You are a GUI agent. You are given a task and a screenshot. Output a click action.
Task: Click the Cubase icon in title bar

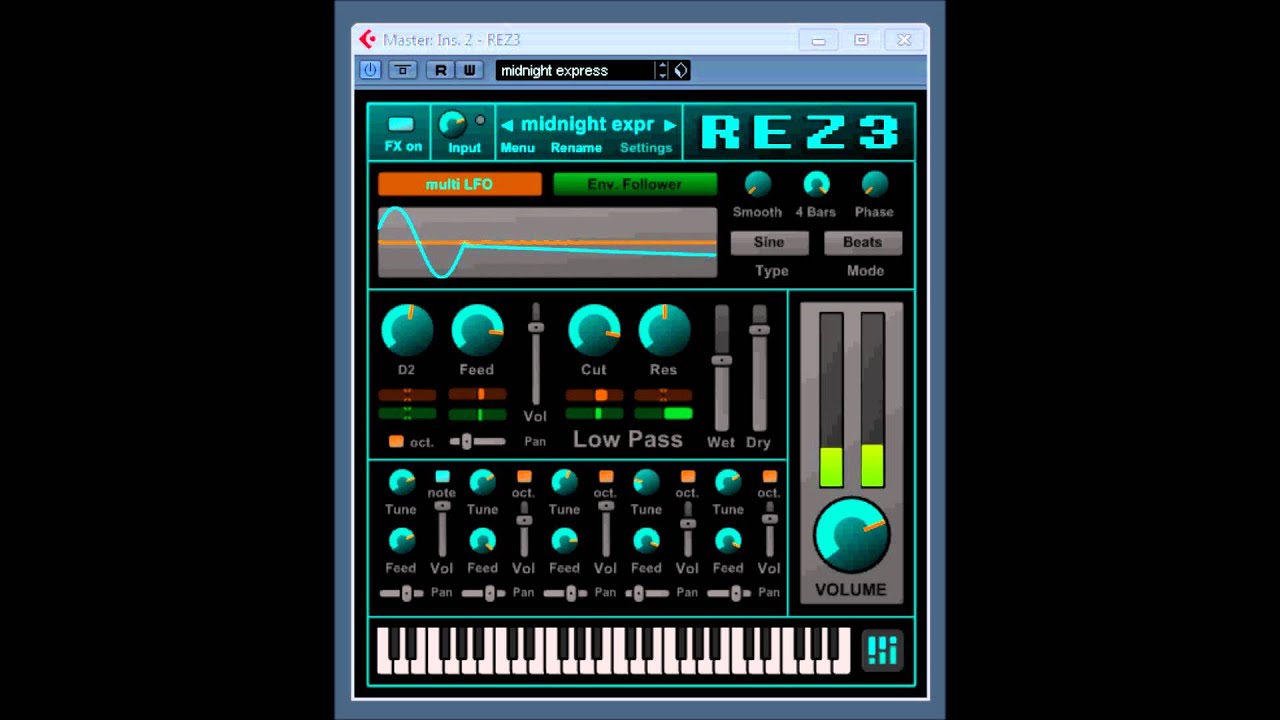tap(368, 39)
